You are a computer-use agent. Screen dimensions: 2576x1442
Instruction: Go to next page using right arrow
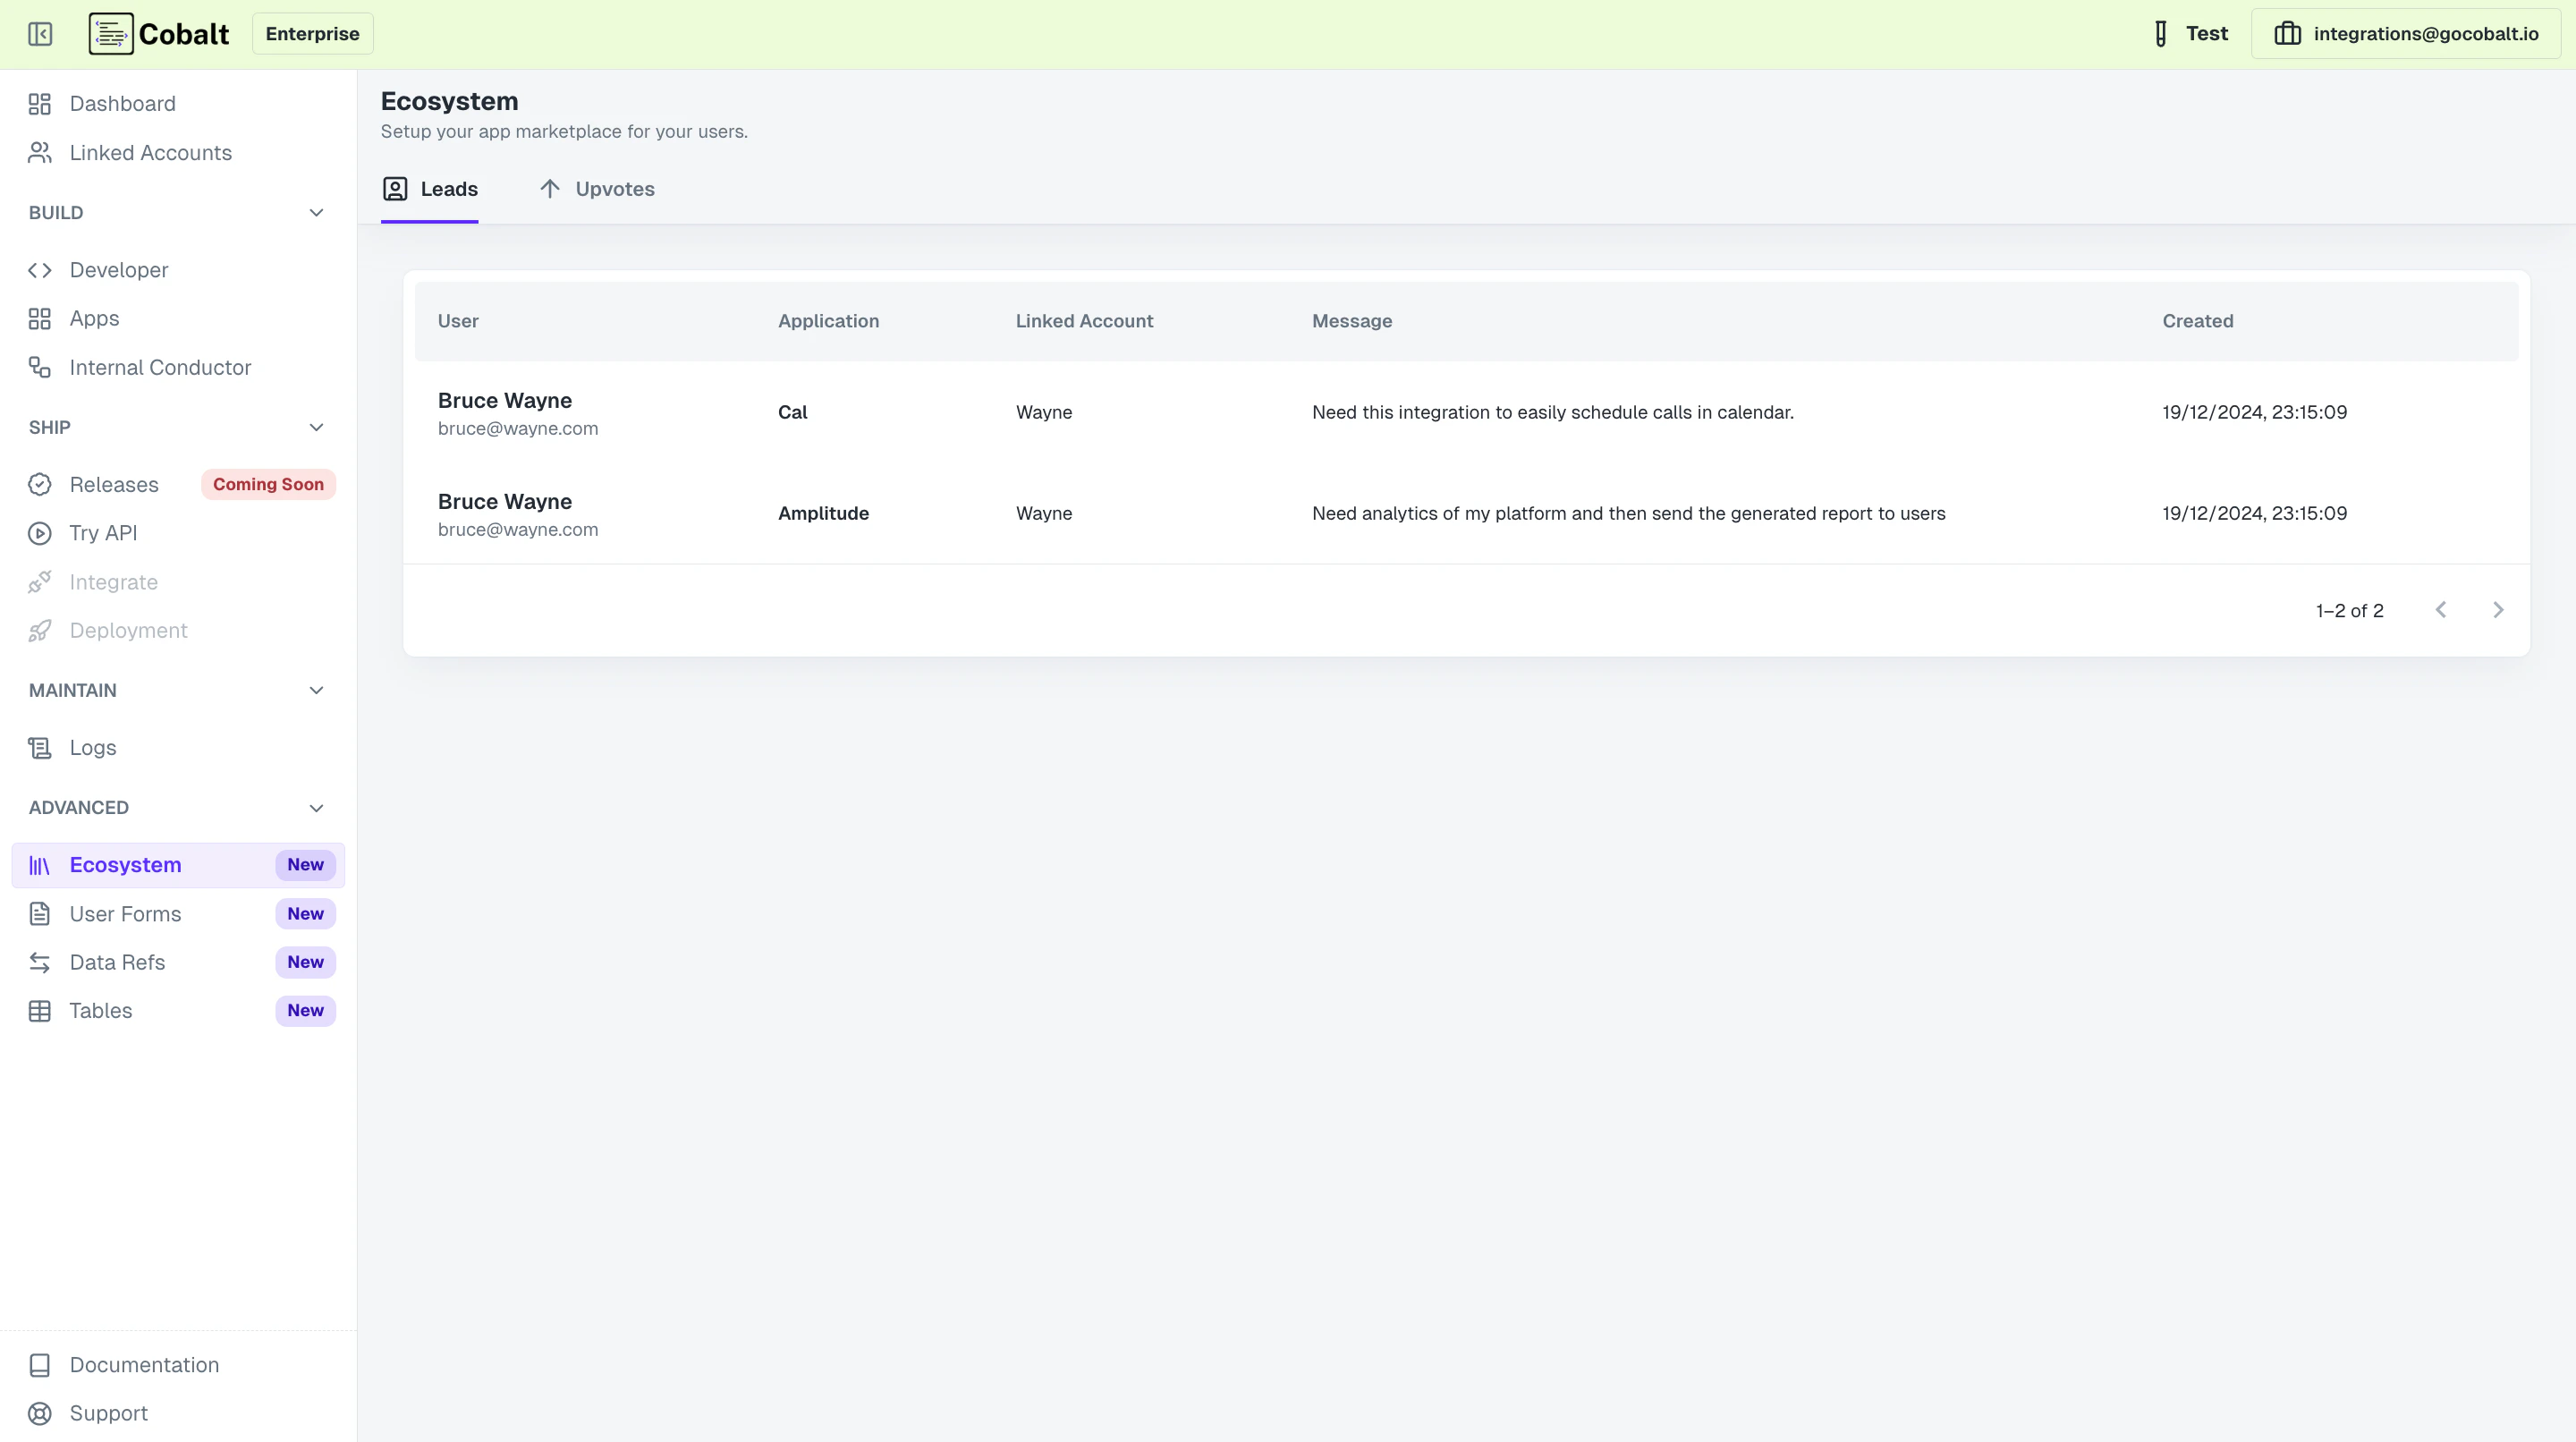click(x=2498, y=610)
